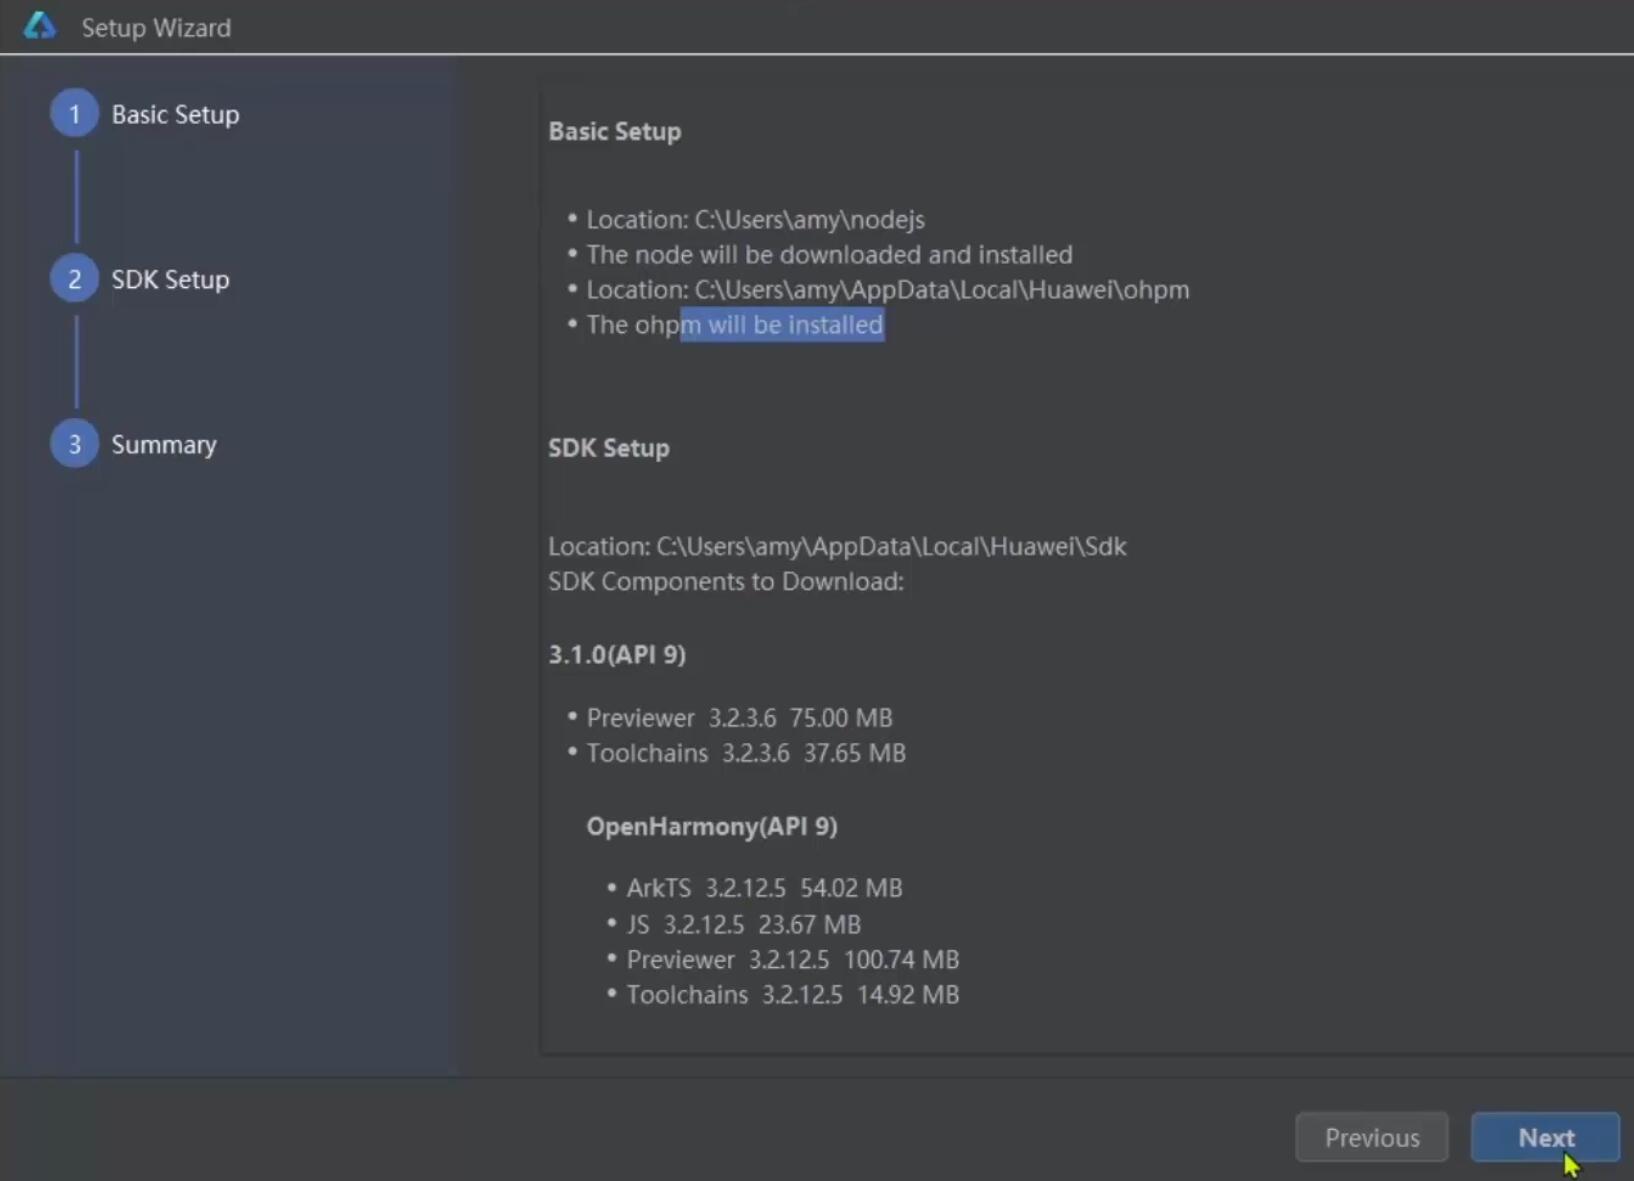Click Previewer 3.2.3.6 75.00 MB entry
The height and width of the screenshot is (1181, 1634).
pyautogui.click(x=739, y=717)
